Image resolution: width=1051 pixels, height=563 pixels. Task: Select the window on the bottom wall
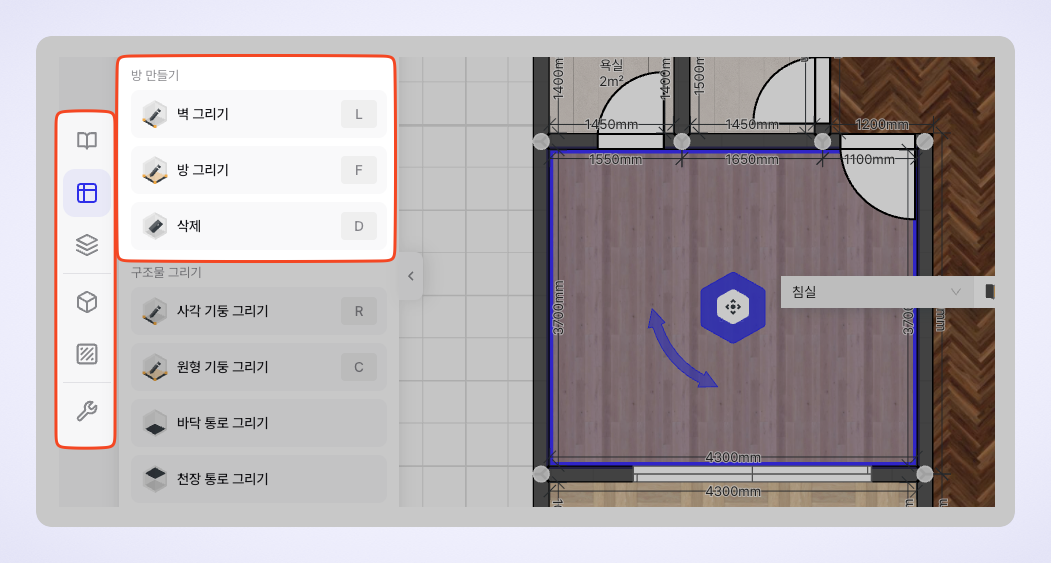[x=752, y=475]
